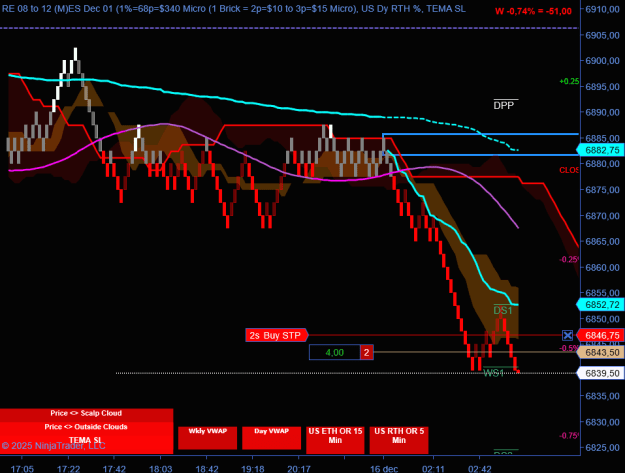Click the W -0,74% = -51,00 readout
Image resolution: width=625 pixels, height=473 pixels.
[533, 12]
